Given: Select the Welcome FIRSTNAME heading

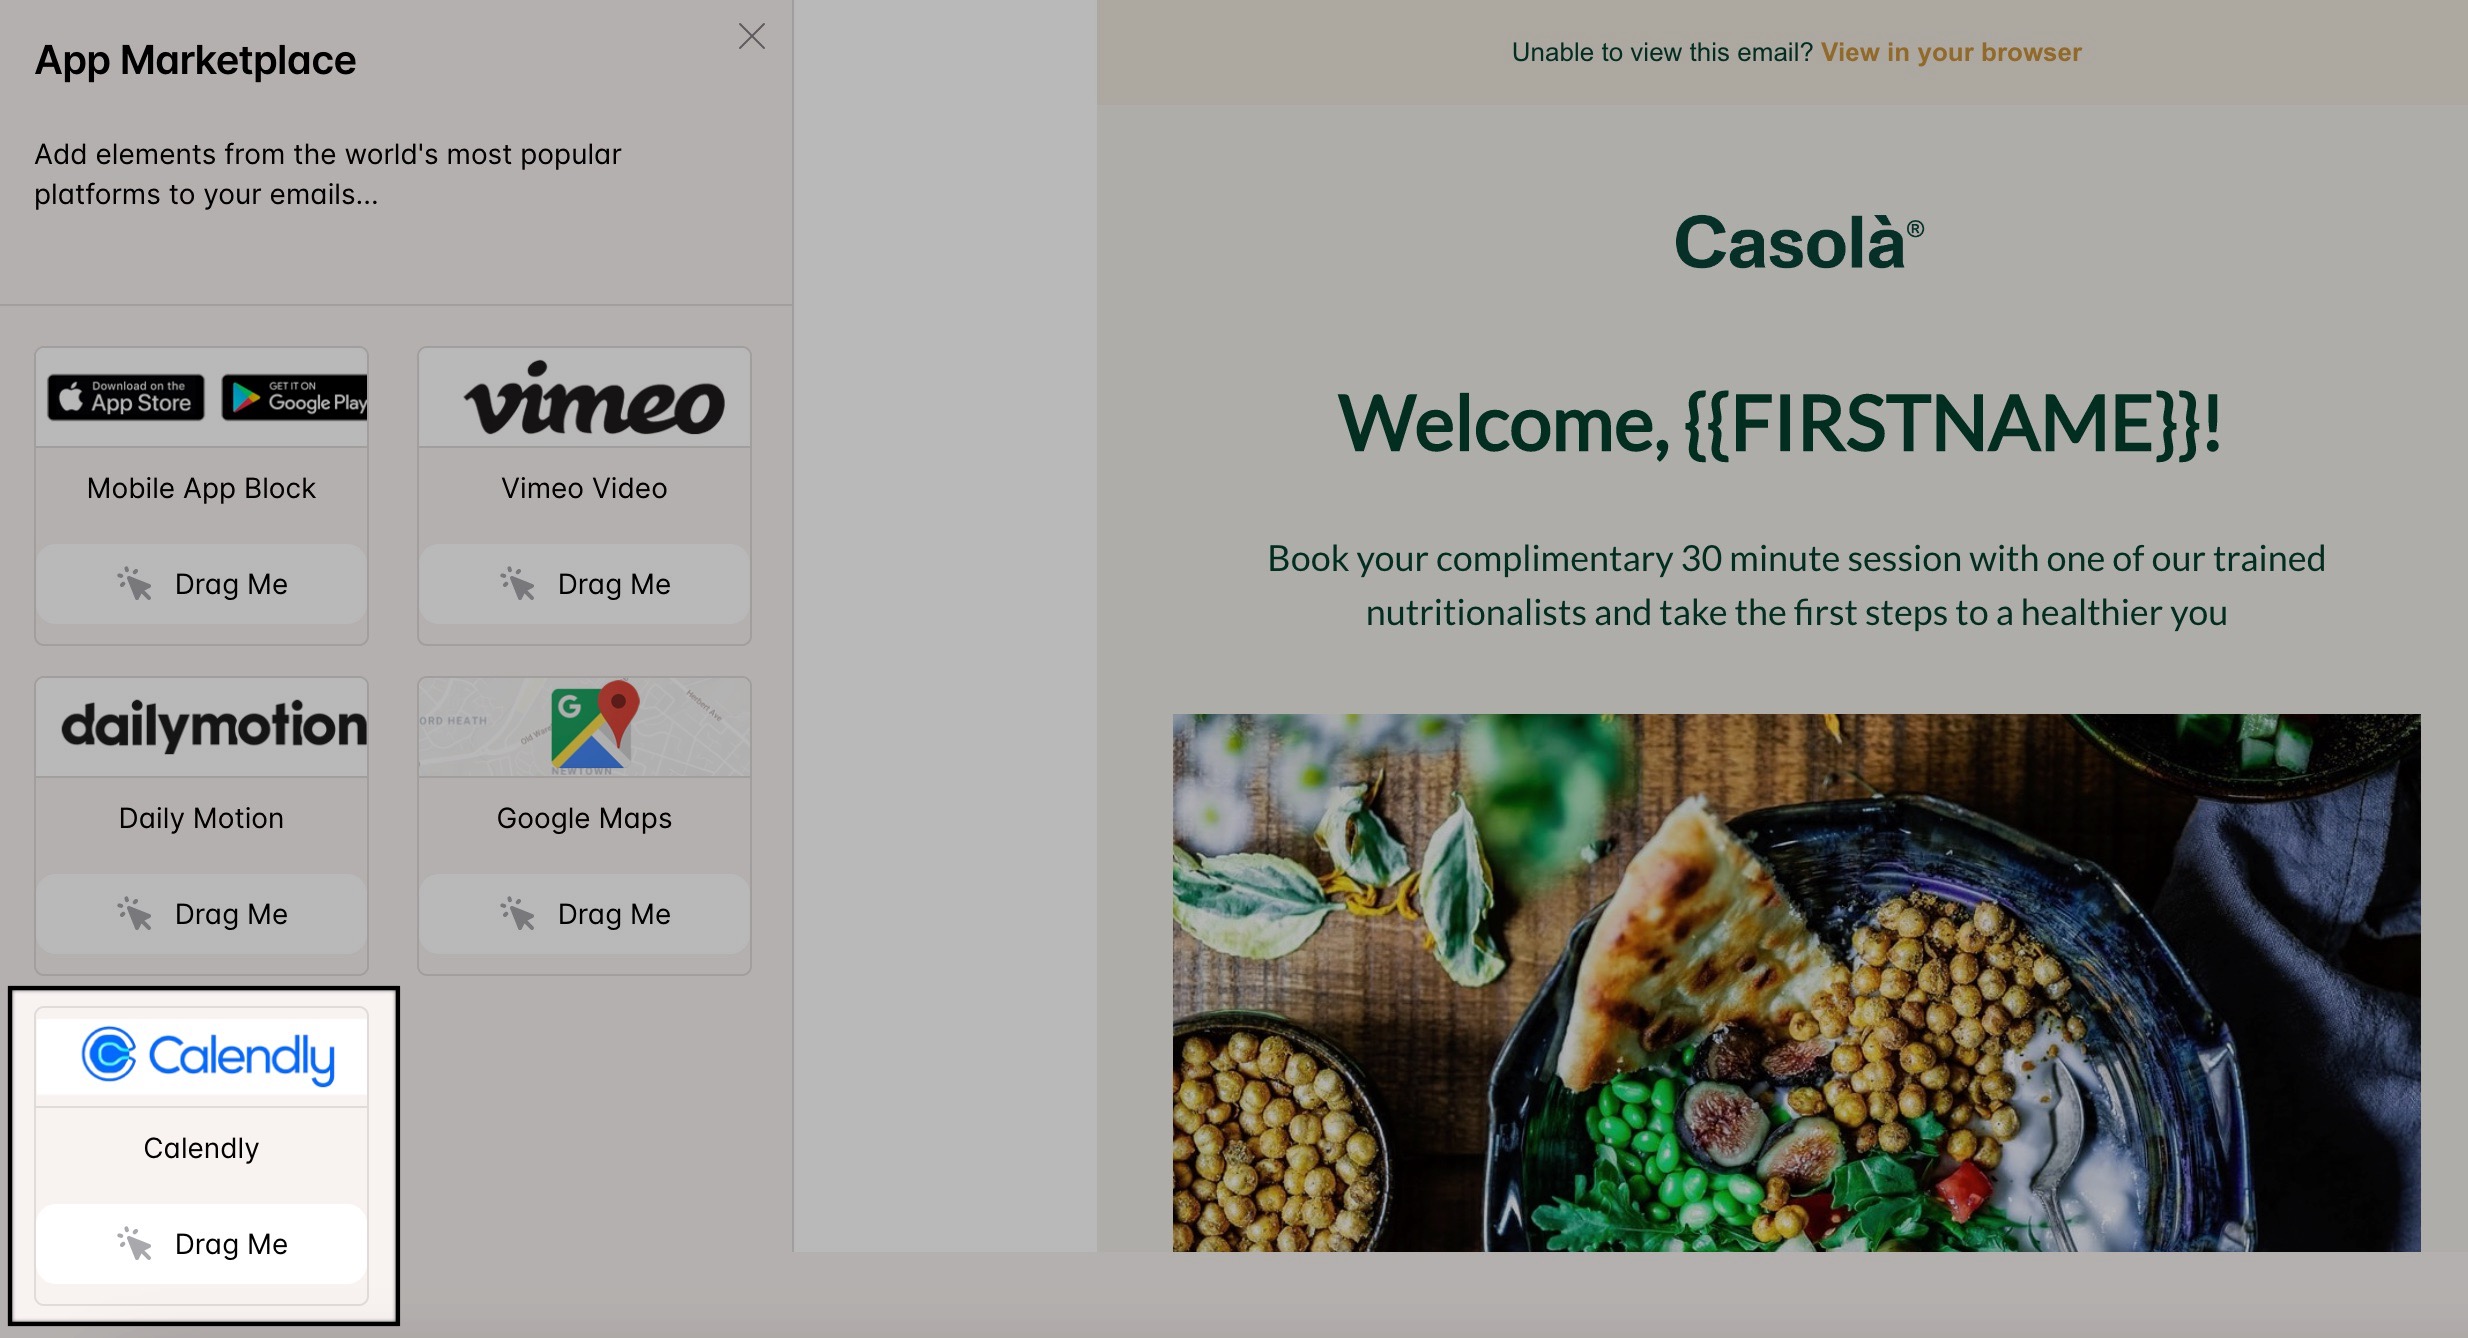Looking at the screenshot, I should 1779,424.
